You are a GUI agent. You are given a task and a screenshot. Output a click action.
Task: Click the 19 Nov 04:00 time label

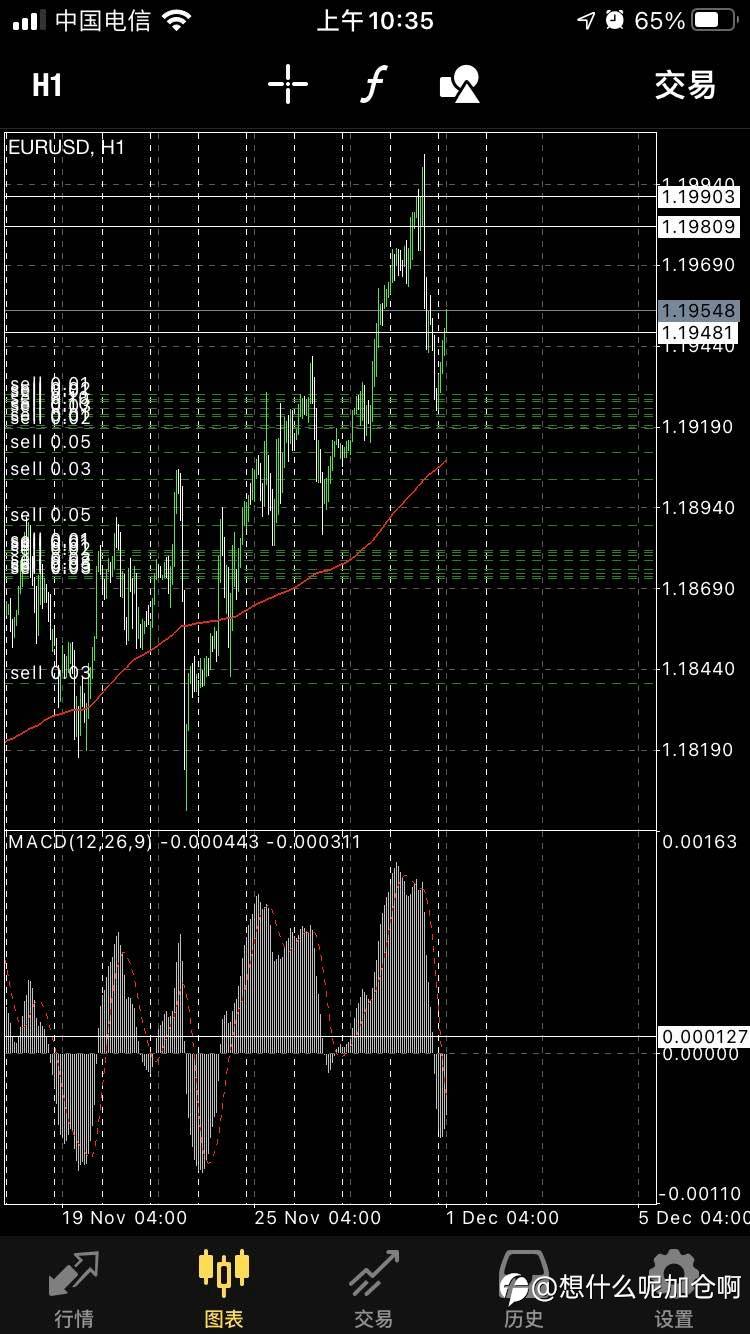[x=124, y=1218]
